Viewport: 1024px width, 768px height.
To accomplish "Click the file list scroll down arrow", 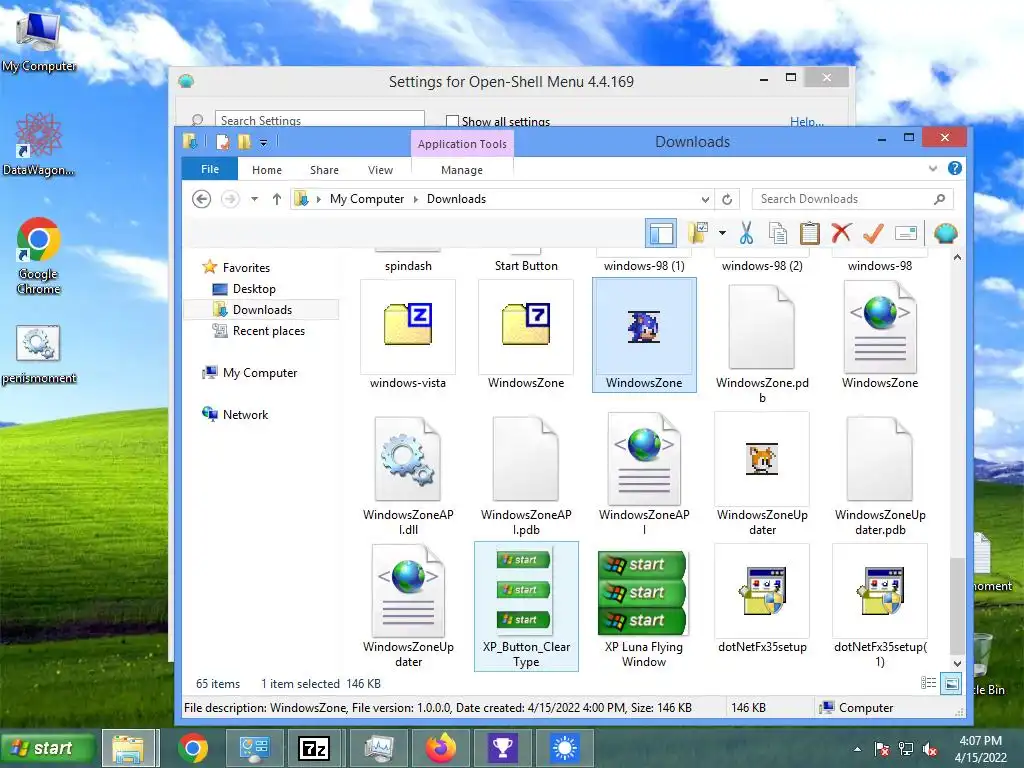I will coord(957,663).
